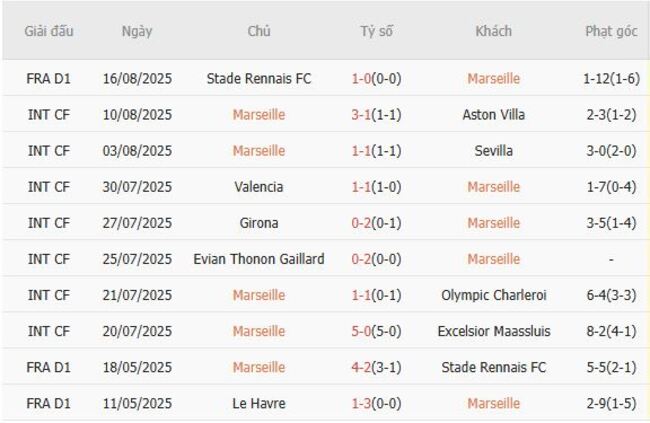Open the Sevilla team page
This screenshot has height=423, width=650.
click(493, 151)
